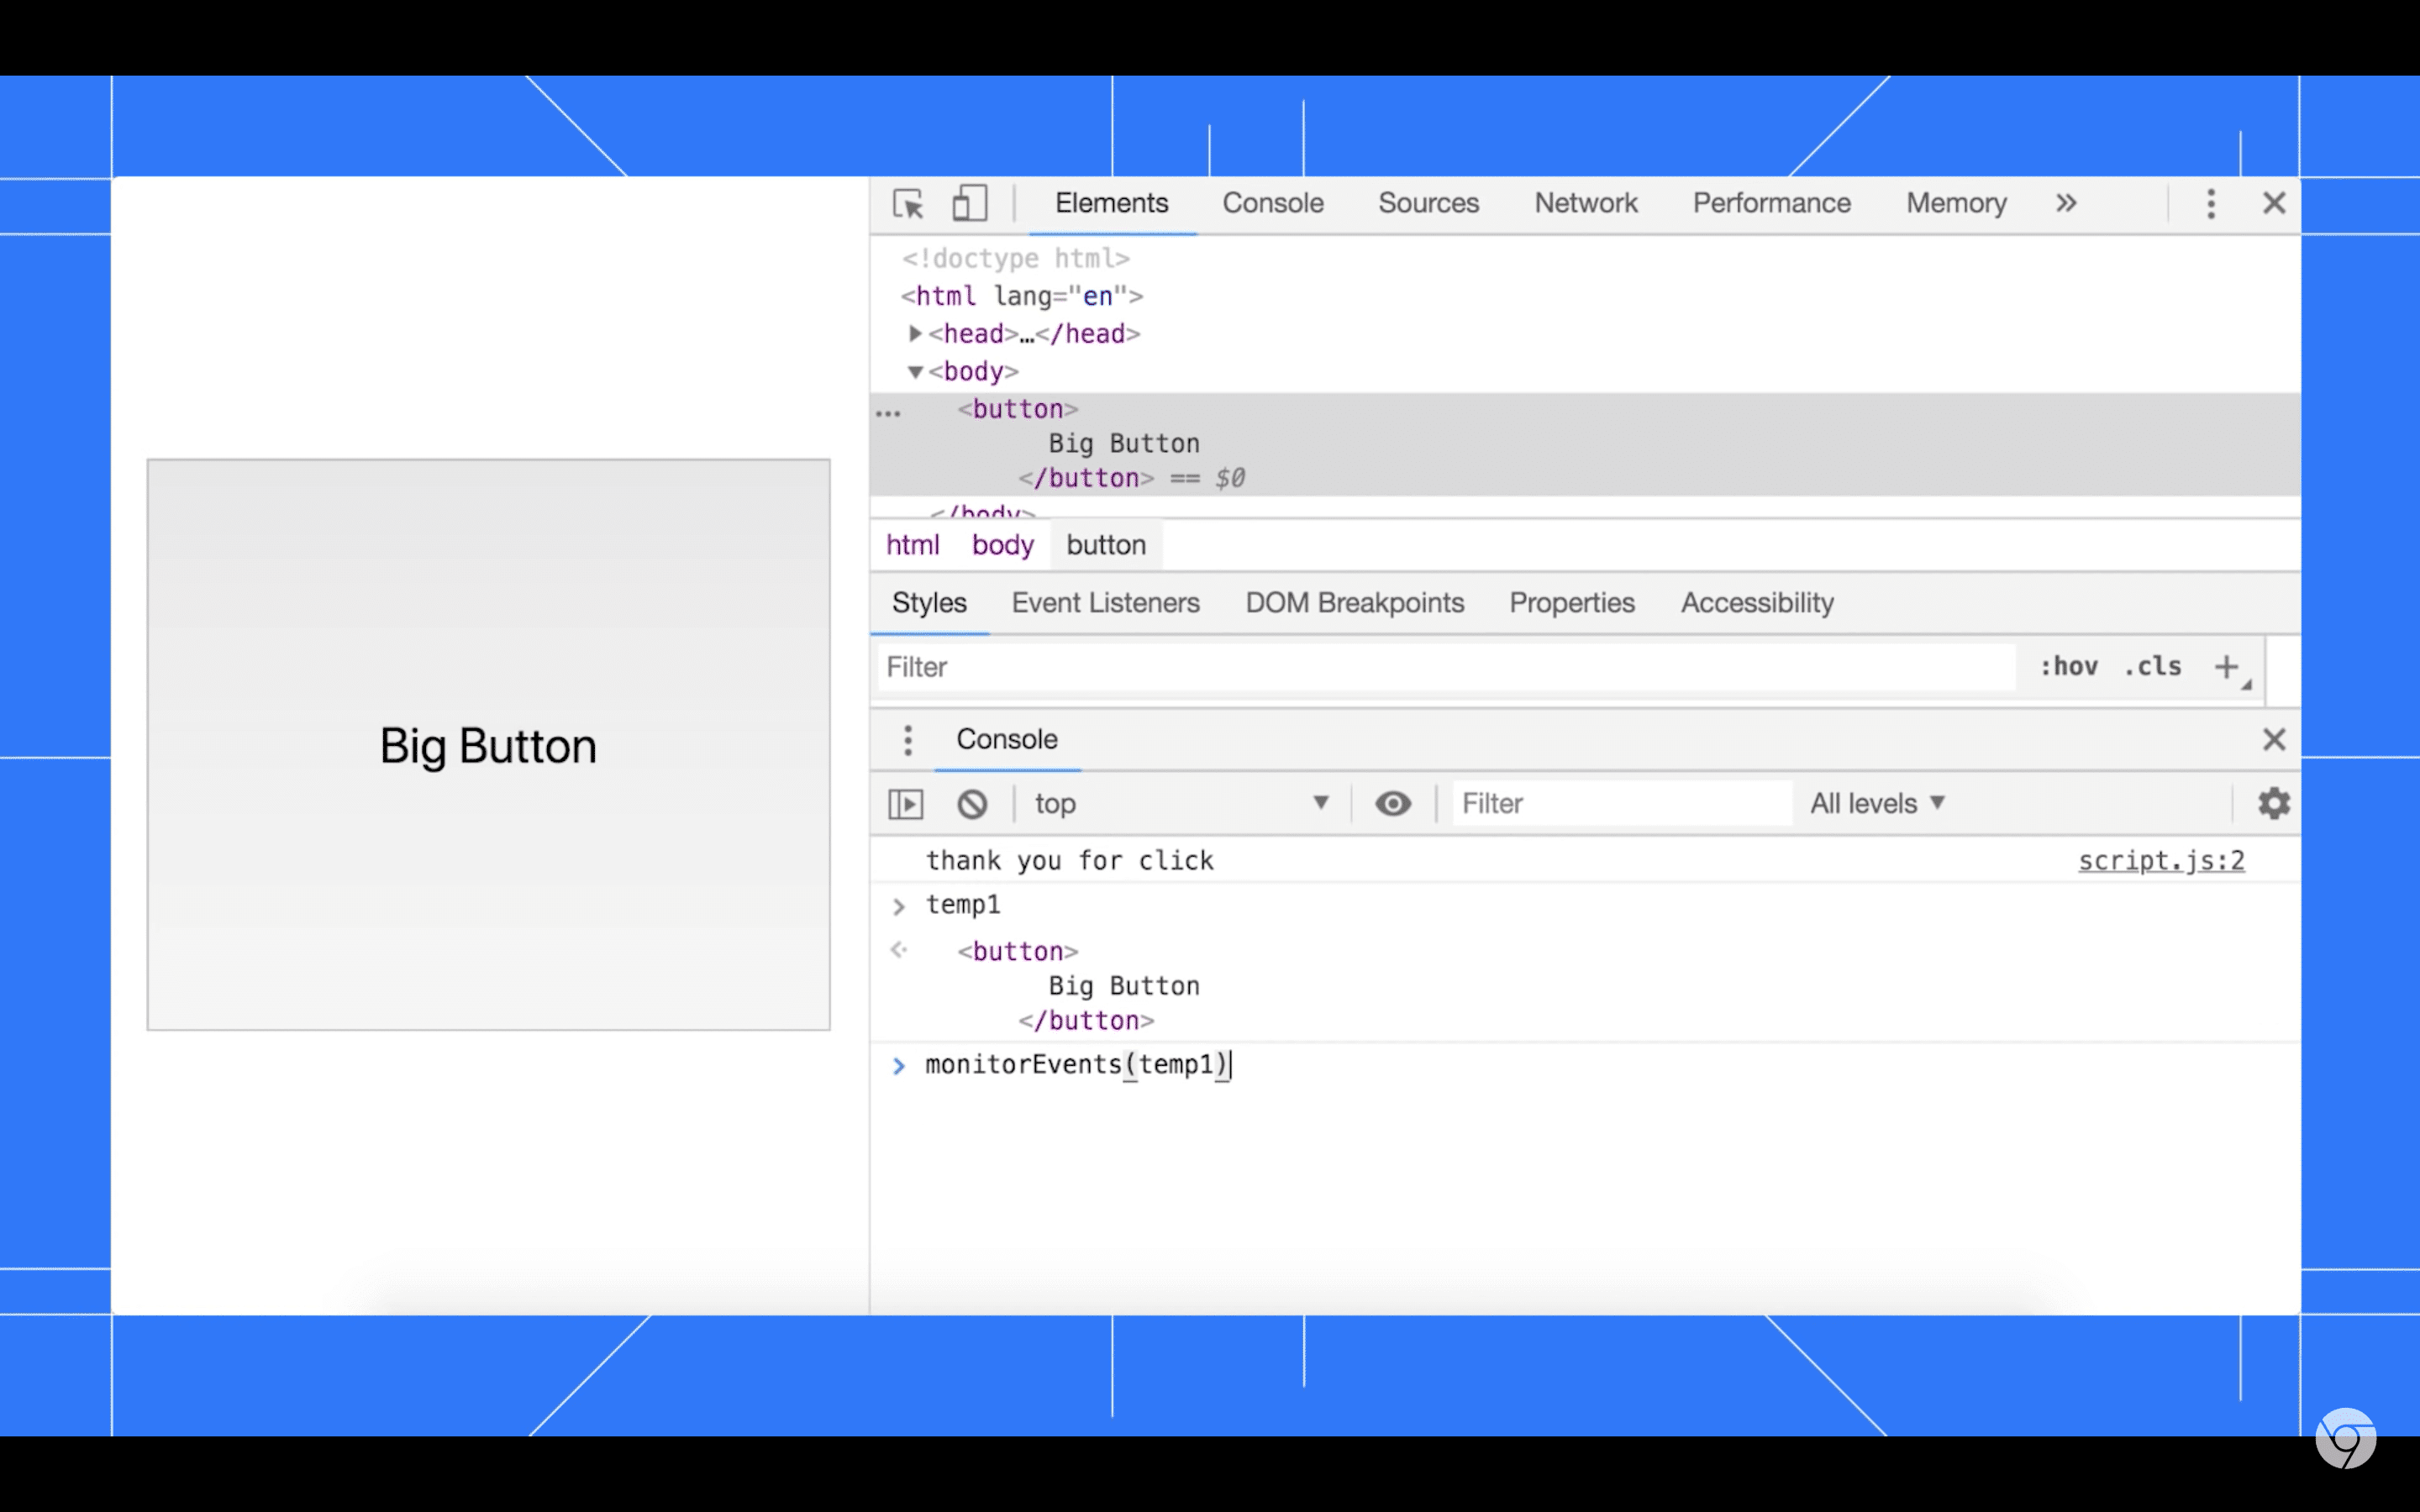
Task: Click the create live expression eye icon
Action: point(1392,803)
